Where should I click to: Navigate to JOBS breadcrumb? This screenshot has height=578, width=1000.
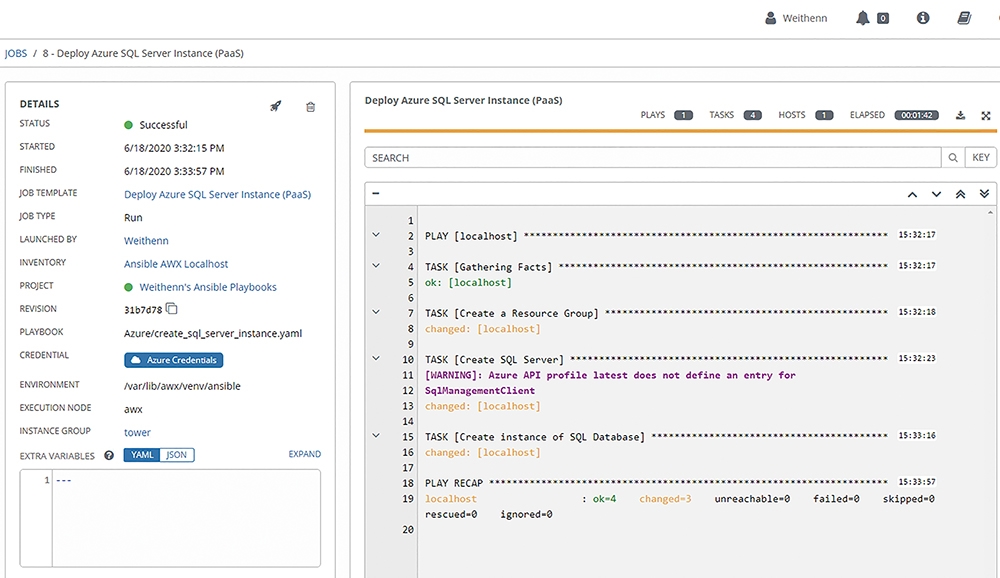coord(16,54)
